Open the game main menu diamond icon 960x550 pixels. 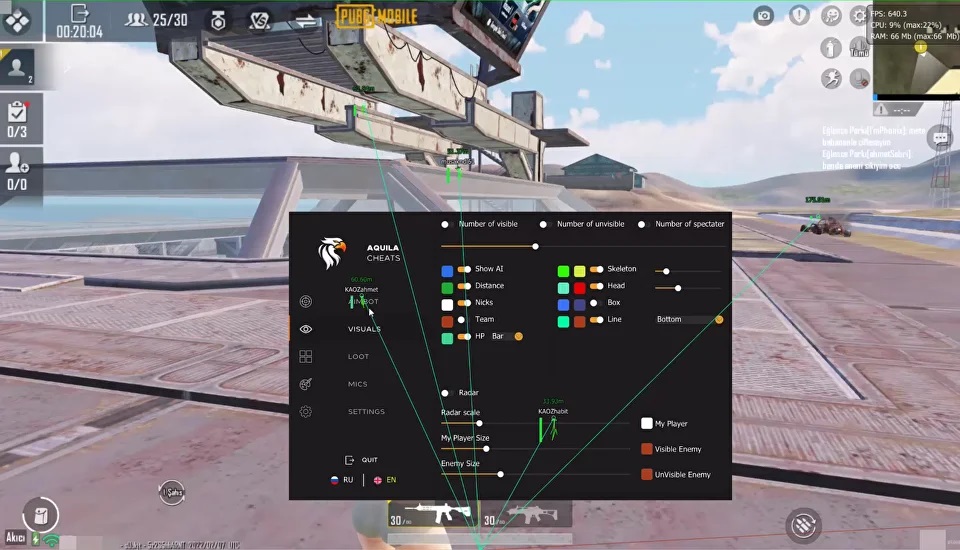click(17, 20)
